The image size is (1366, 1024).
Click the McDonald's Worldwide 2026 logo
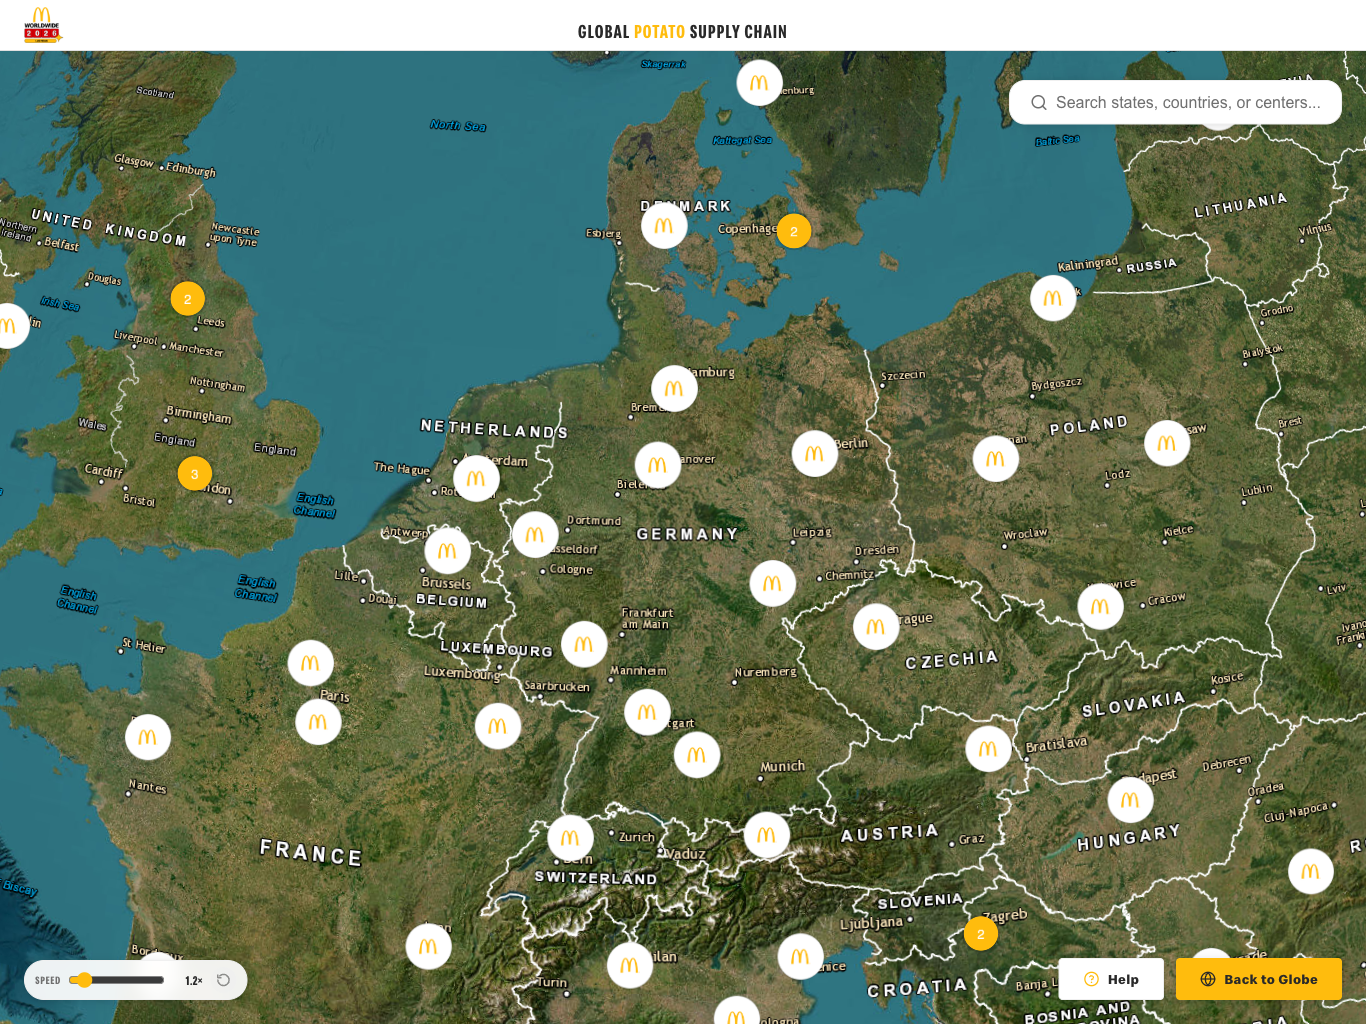pyautogui.click(x=42, y=25)
